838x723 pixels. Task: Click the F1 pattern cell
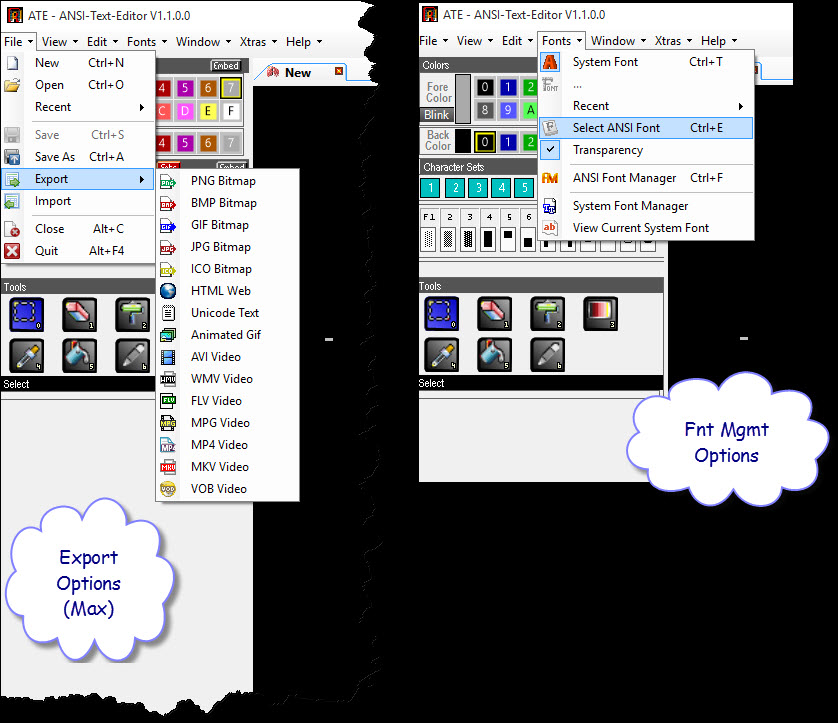coord(429,233)
